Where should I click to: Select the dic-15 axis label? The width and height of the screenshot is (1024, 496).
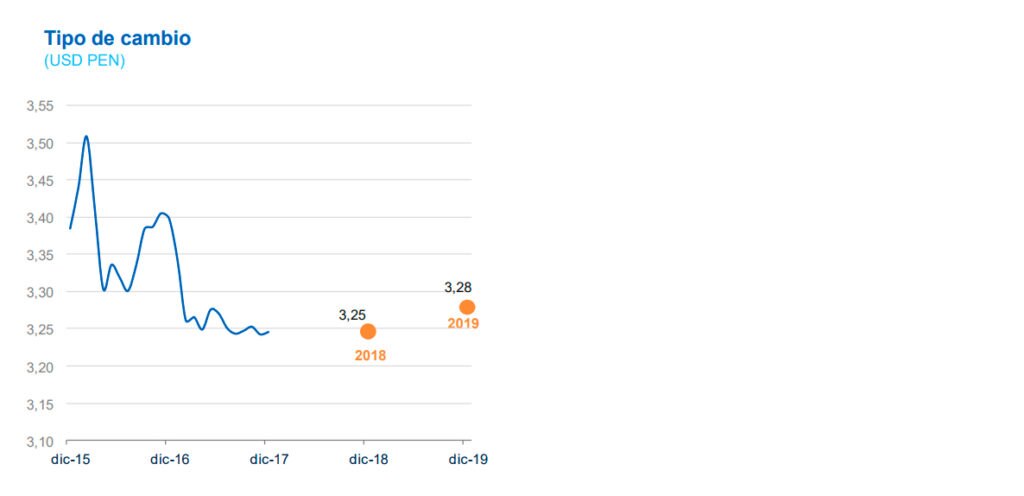point(71,459)
